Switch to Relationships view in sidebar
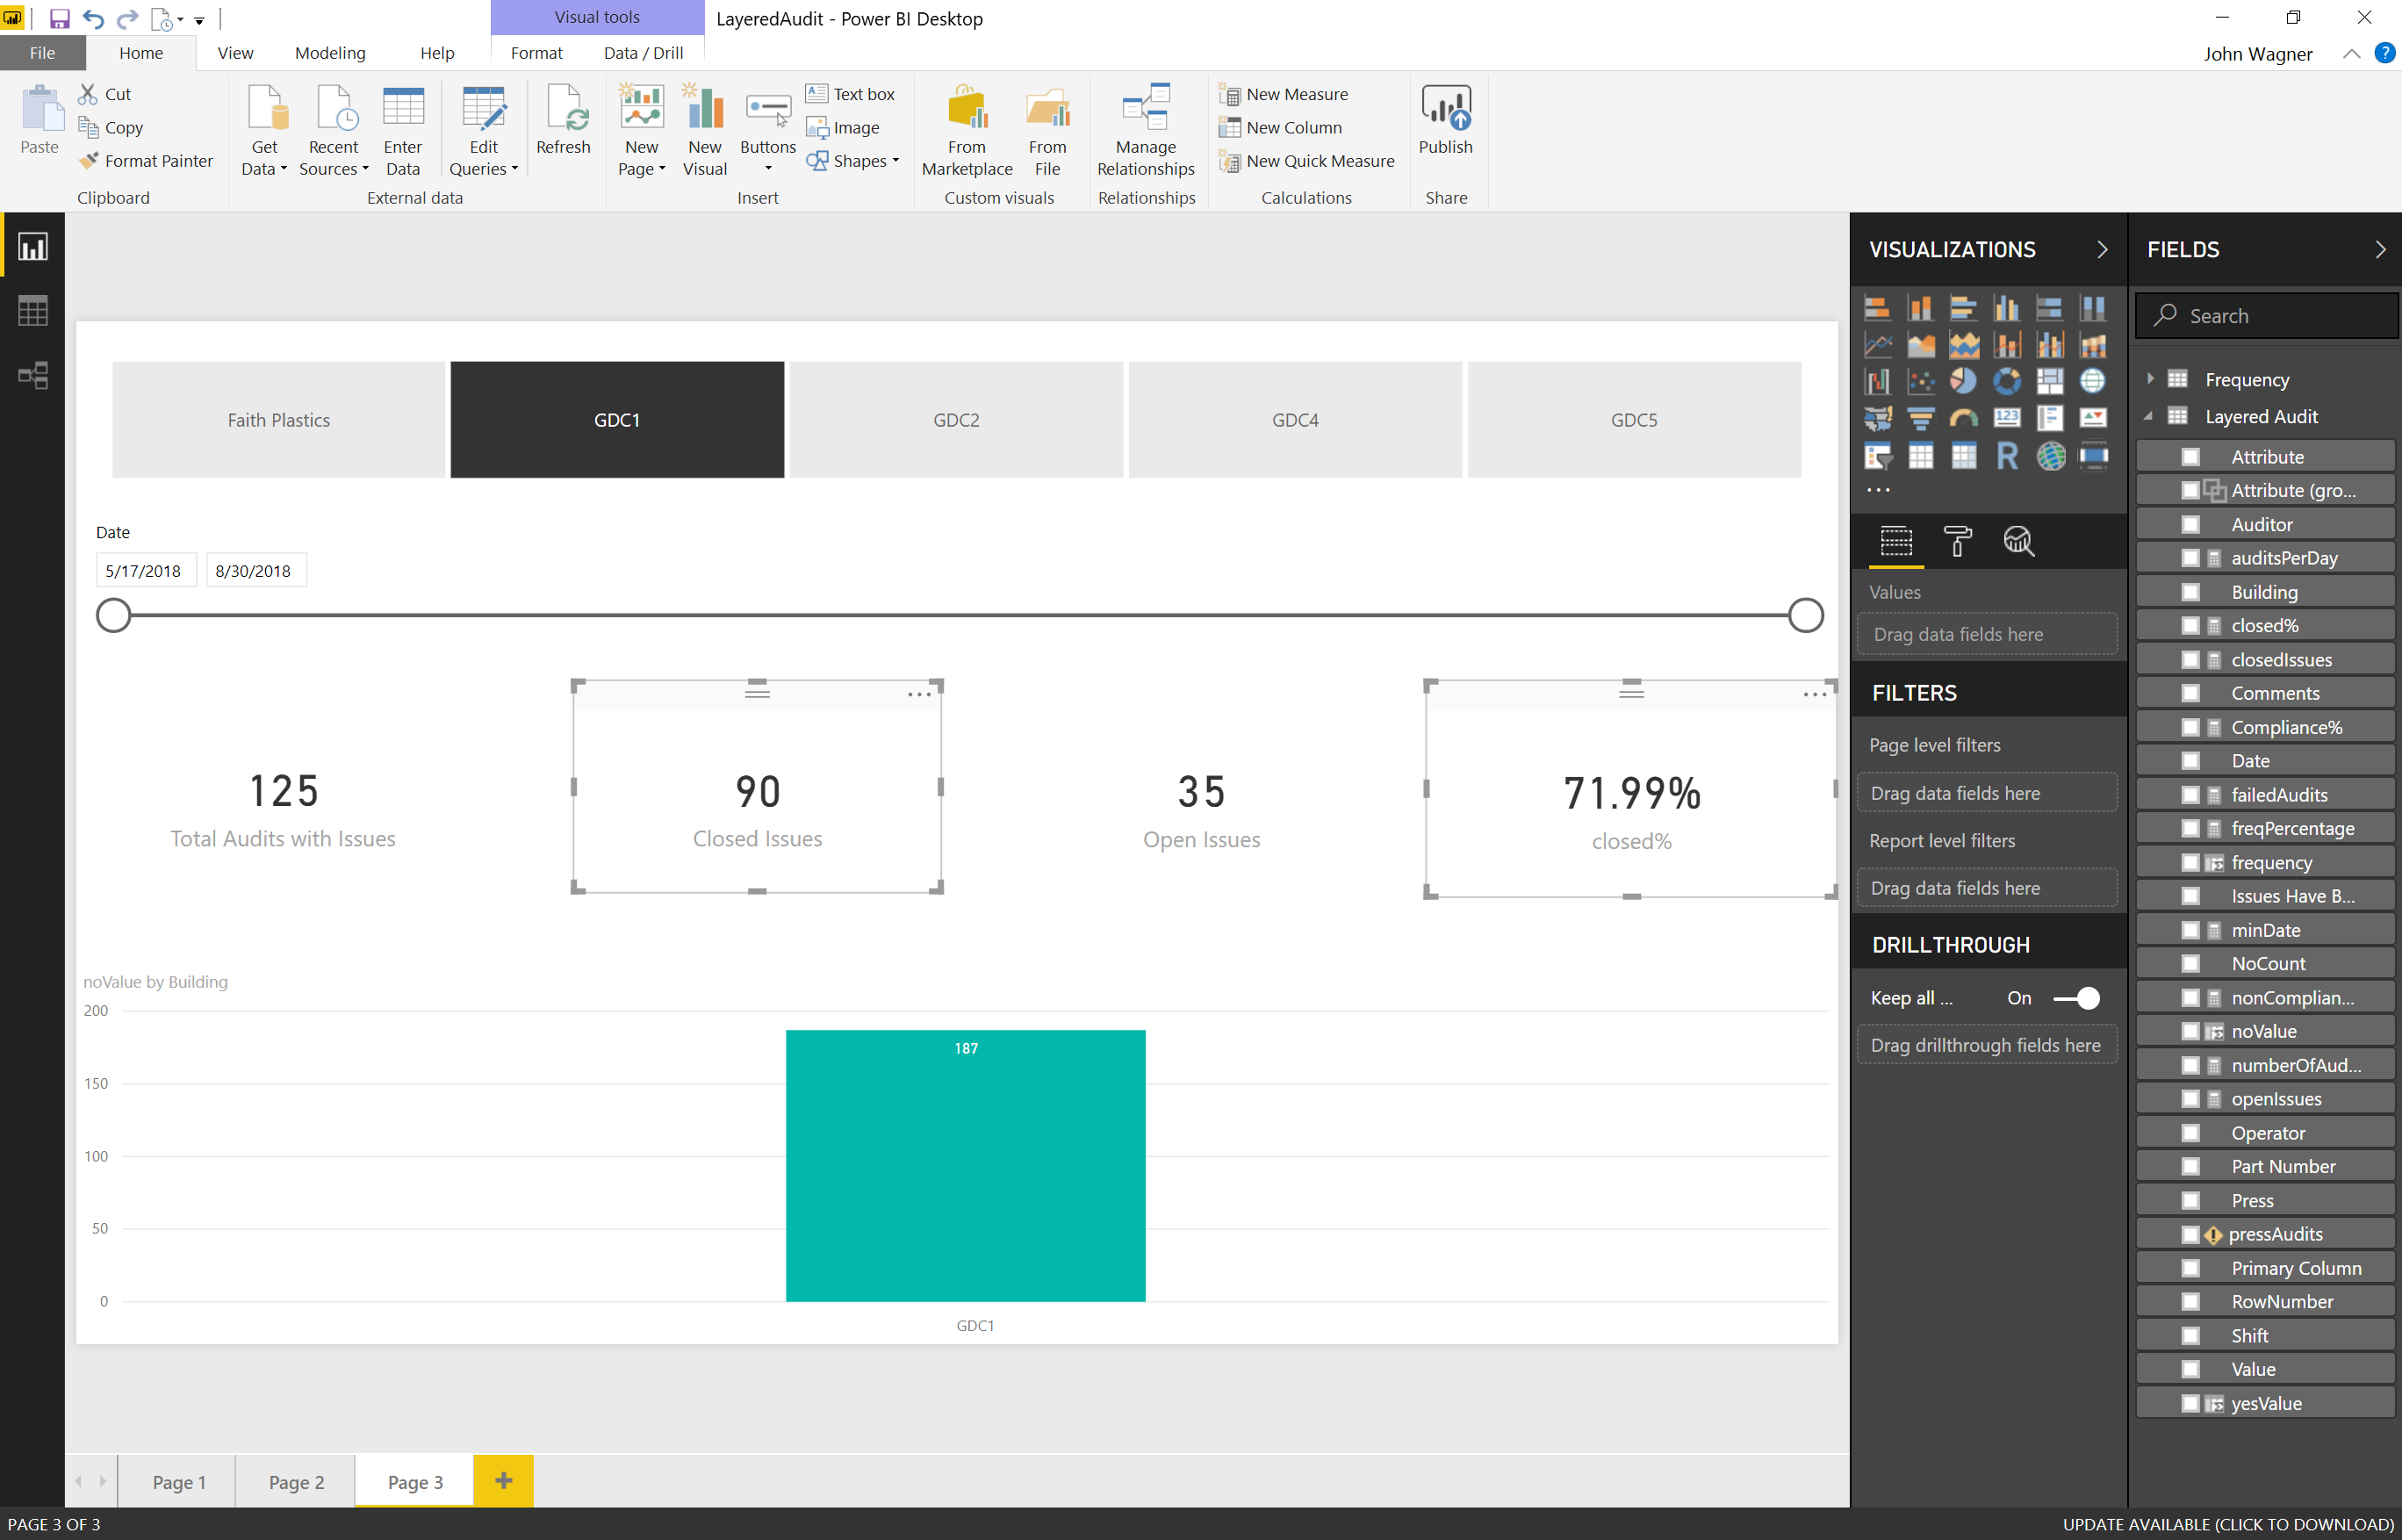 pos(33,375)
